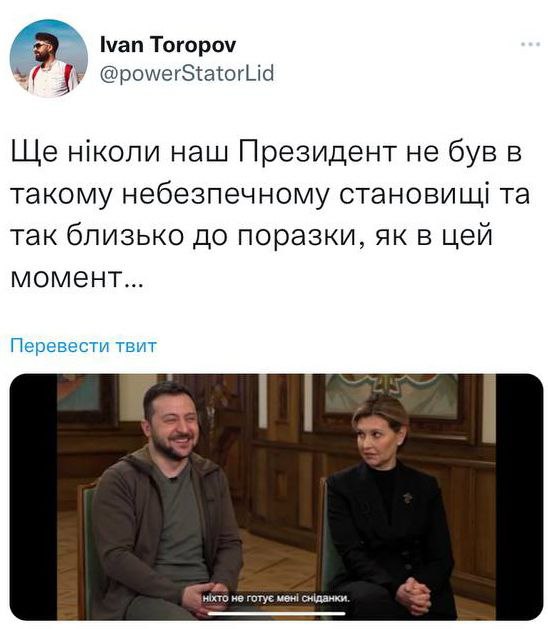Open Ivan Toropov's profile avatar

coord(49,59)
